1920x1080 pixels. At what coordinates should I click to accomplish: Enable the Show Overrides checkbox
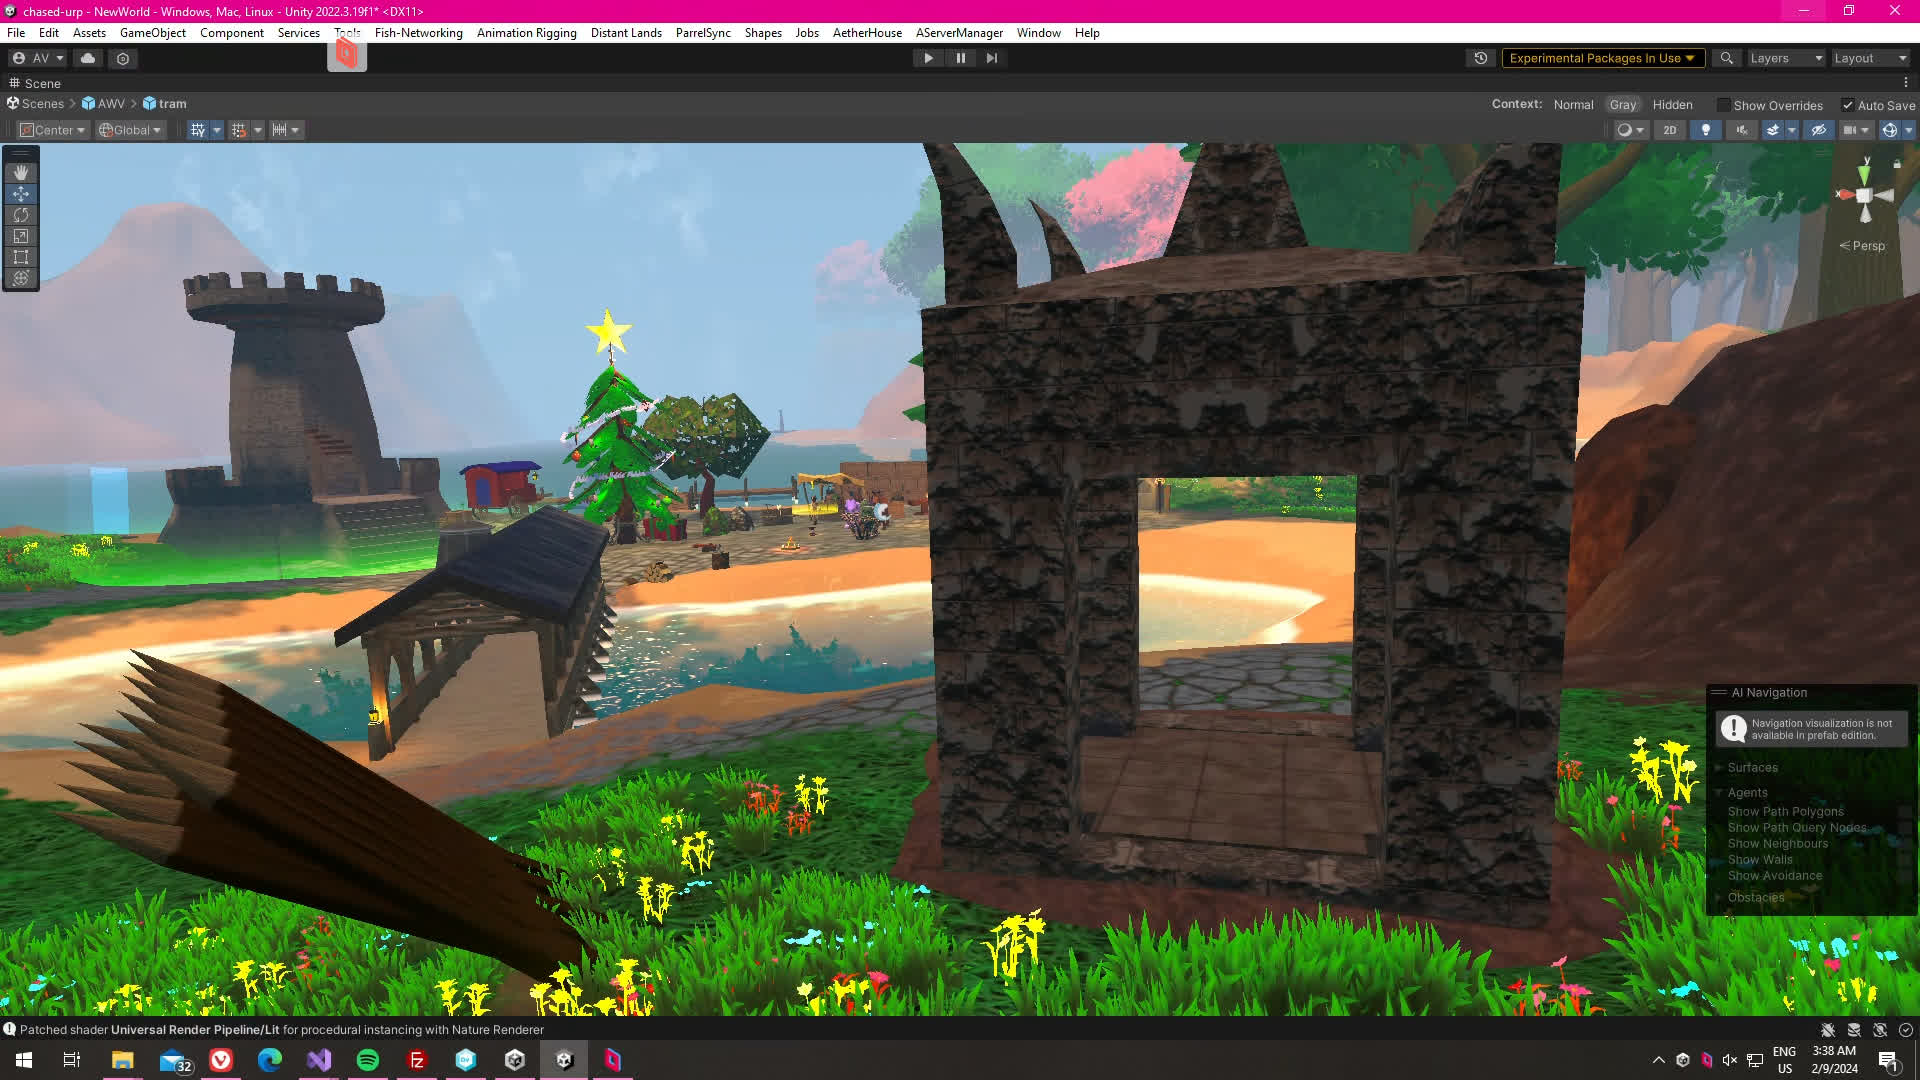tap(1723, 105)
